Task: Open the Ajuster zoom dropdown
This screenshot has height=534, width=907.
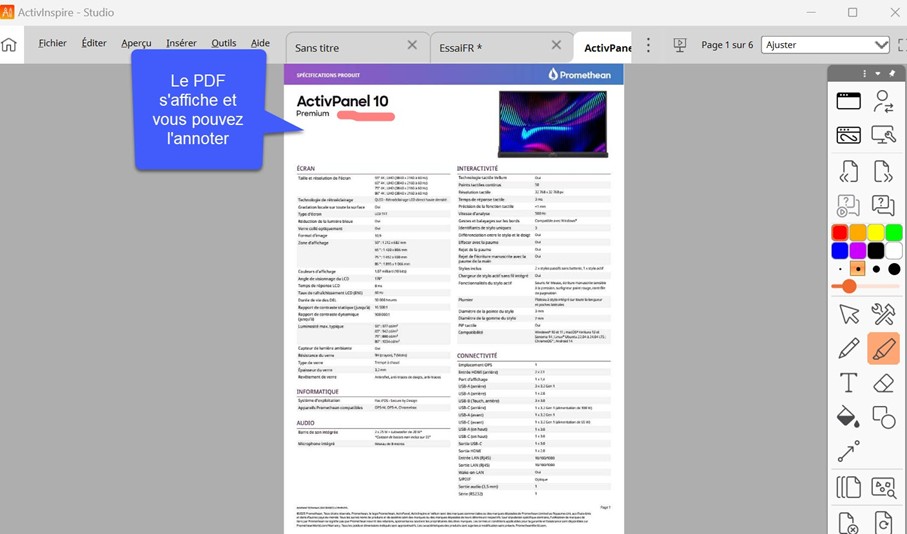Action: [x=825, y=45]
